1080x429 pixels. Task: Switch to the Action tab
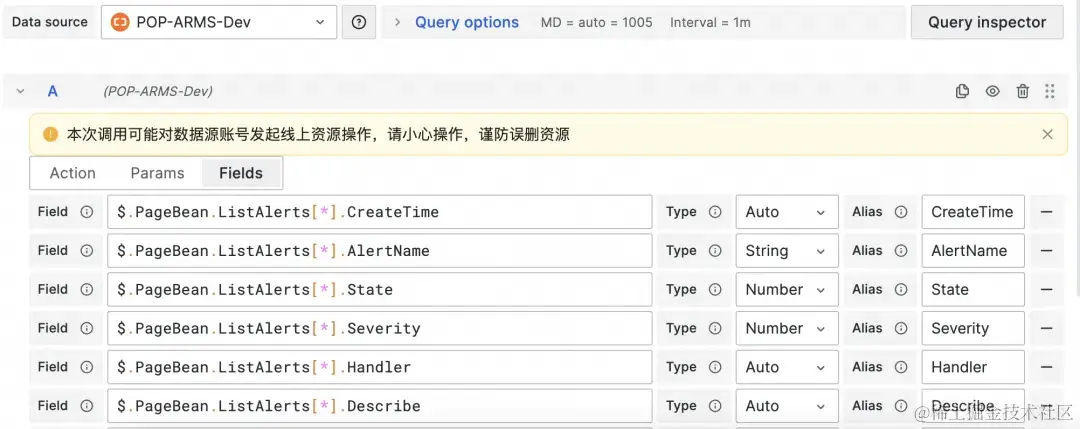(x=73, y=173)
